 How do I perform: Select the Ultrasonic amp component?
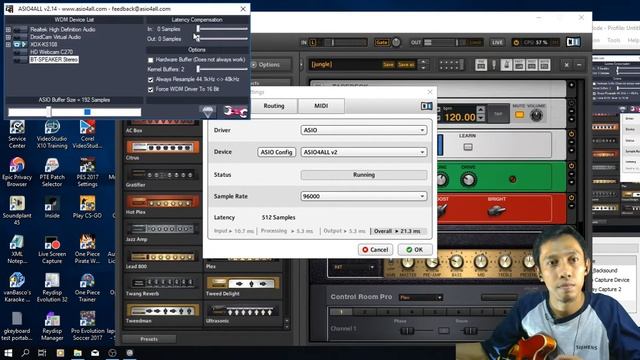click(x=243, y=313)
